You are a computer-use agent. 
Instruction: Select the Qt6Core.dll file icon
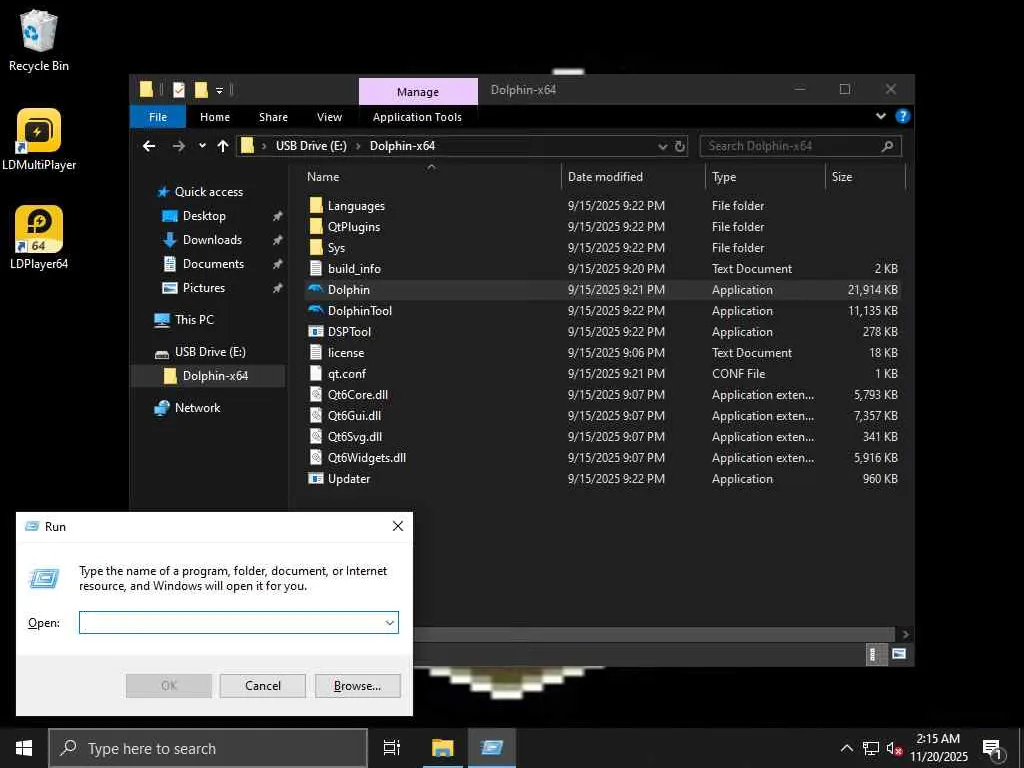click(x=315, y=394)
